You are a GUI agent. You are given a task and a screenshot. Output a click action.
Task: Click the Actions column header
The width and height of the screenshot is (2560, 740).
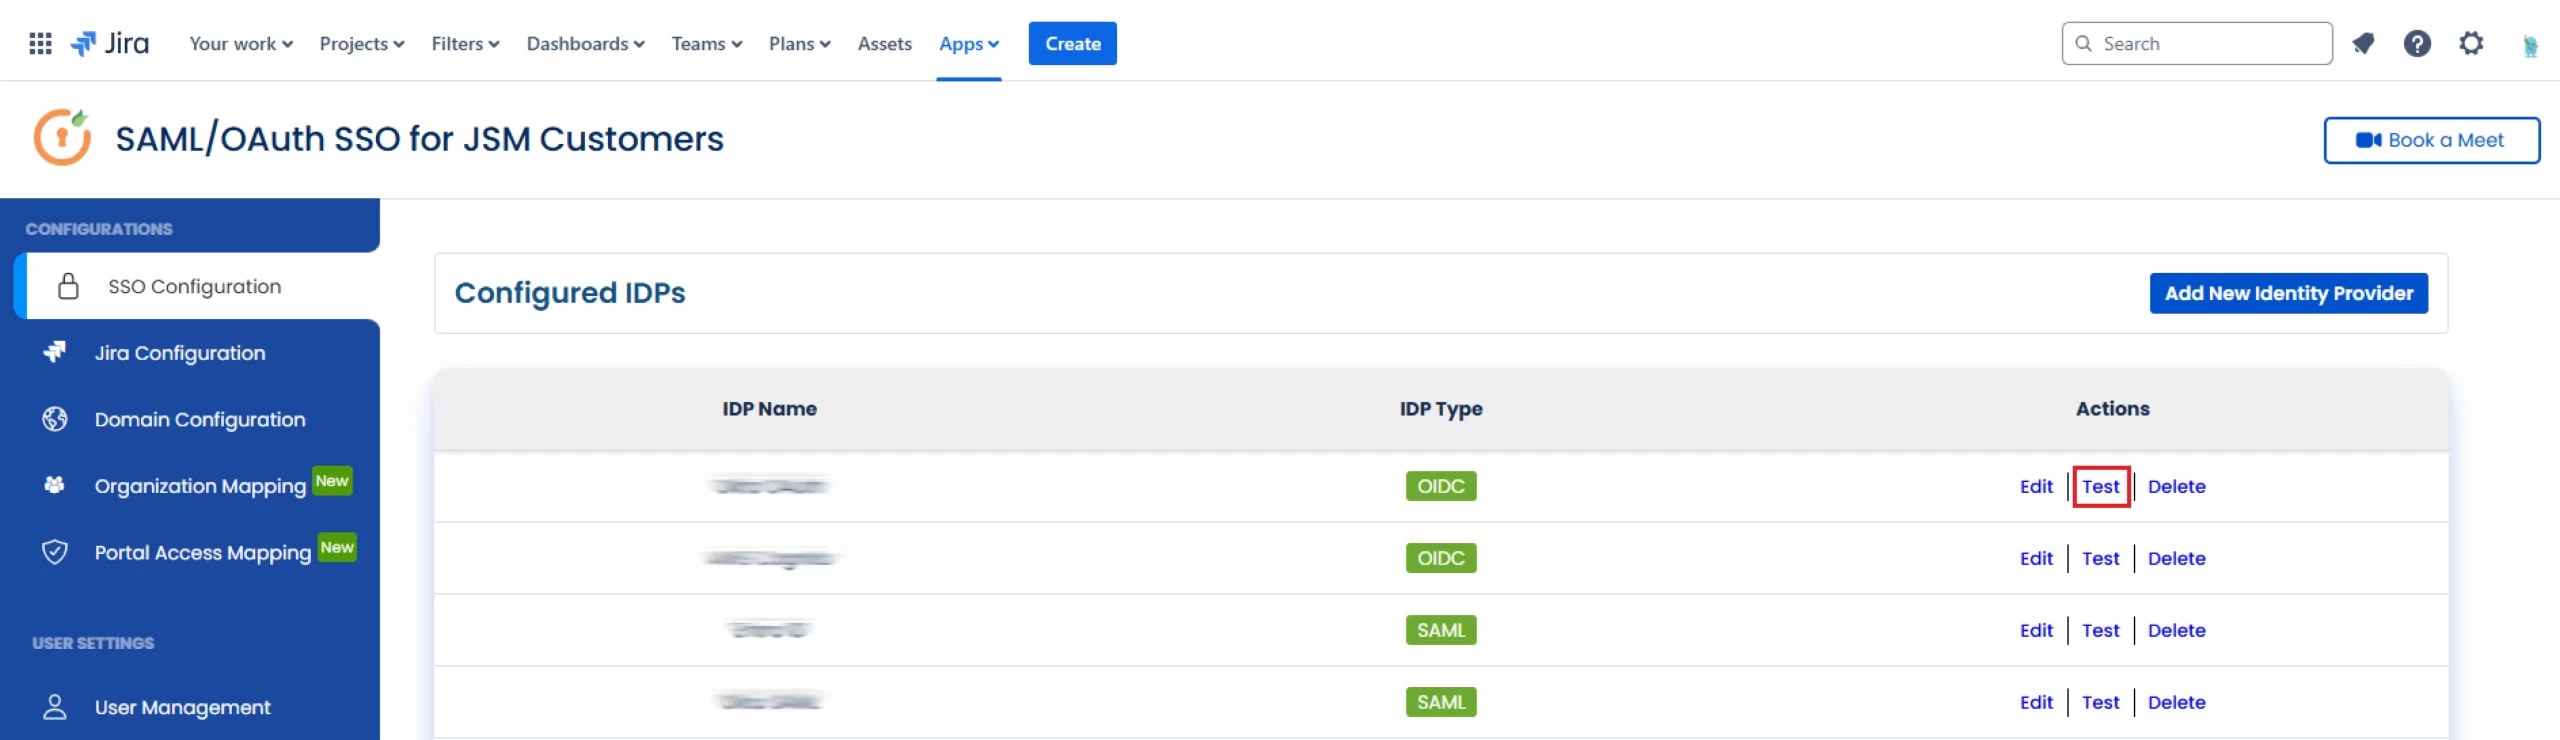pos(2112,408)
